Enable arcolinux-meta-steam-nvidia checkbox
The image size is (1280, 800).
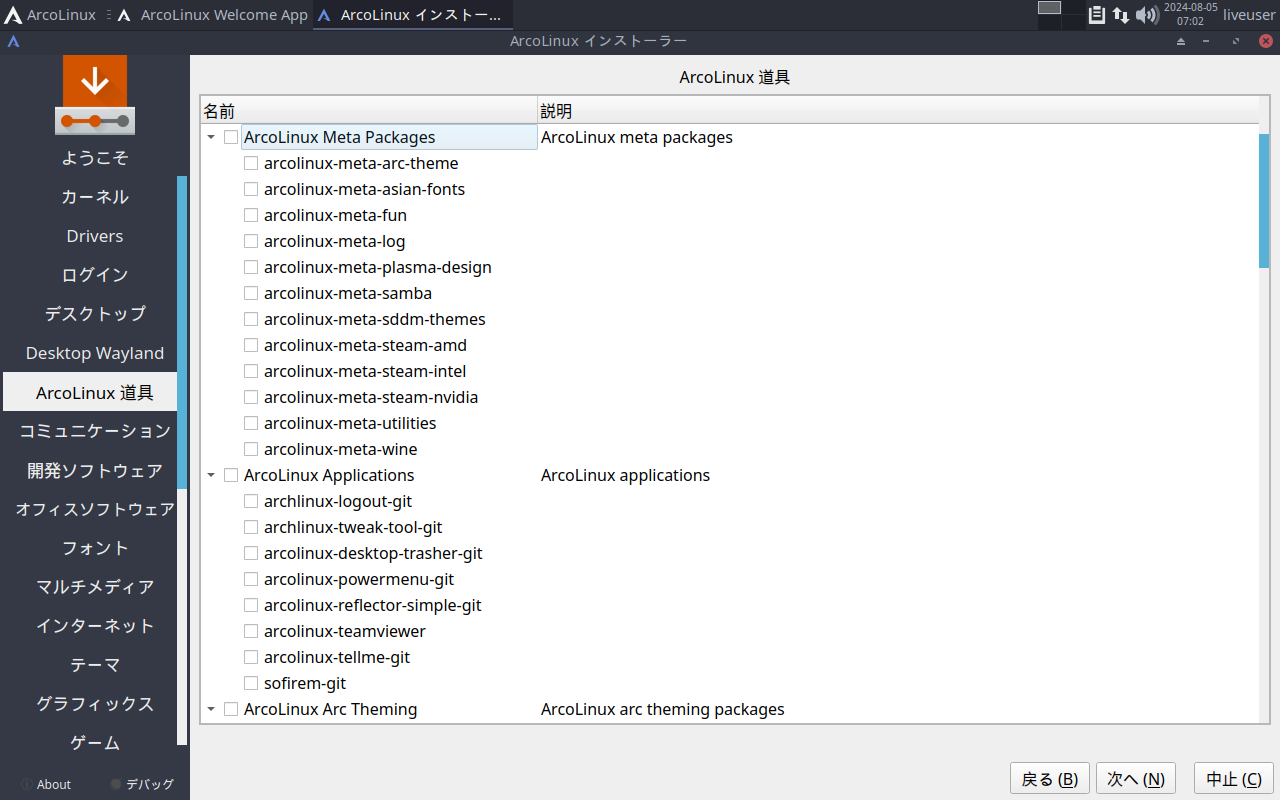tap(251, 397)
